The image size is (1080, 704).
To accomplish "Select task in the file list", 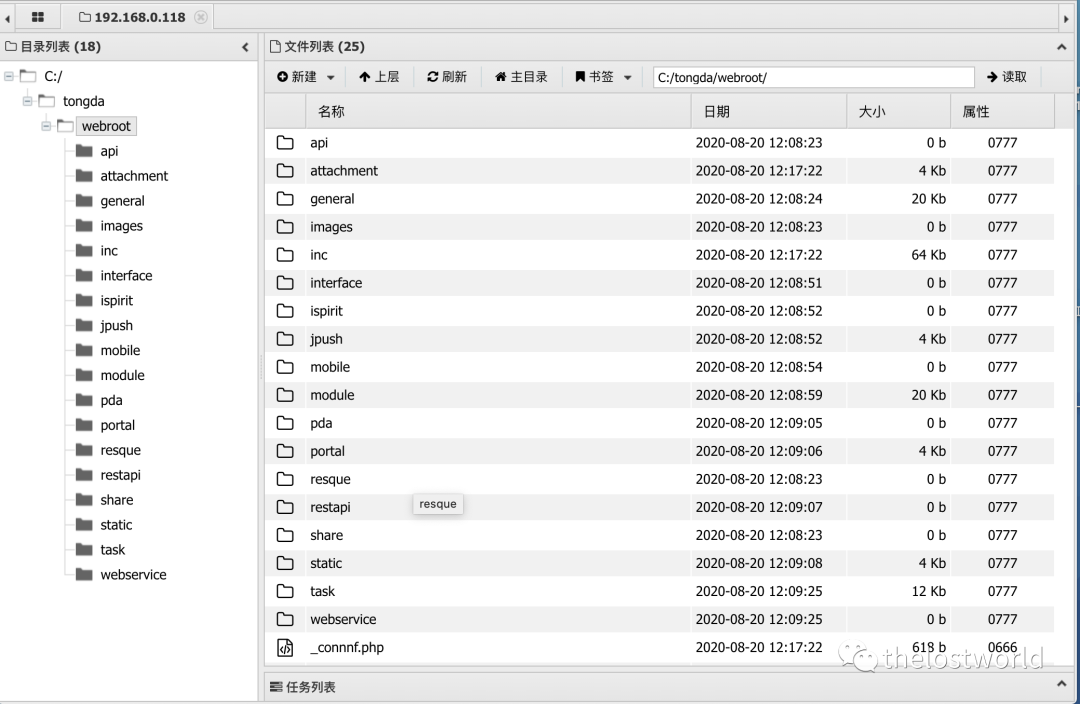I will tap(322, 591).
